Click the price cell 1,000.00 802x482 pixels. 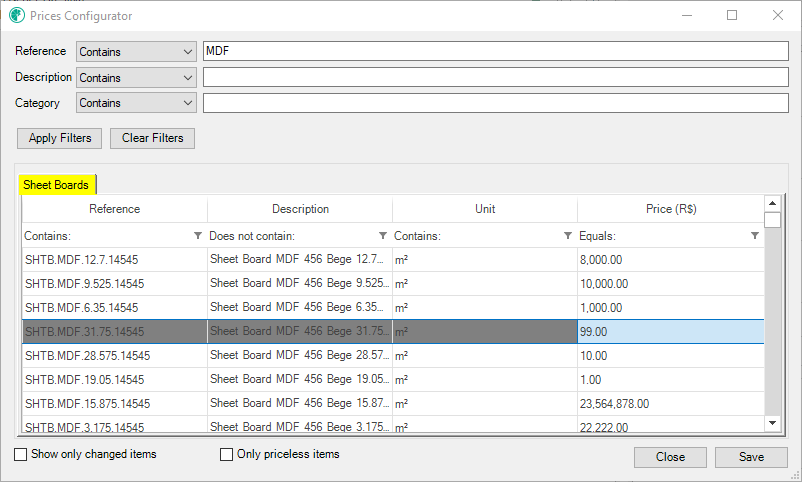(x=671, y=308)
